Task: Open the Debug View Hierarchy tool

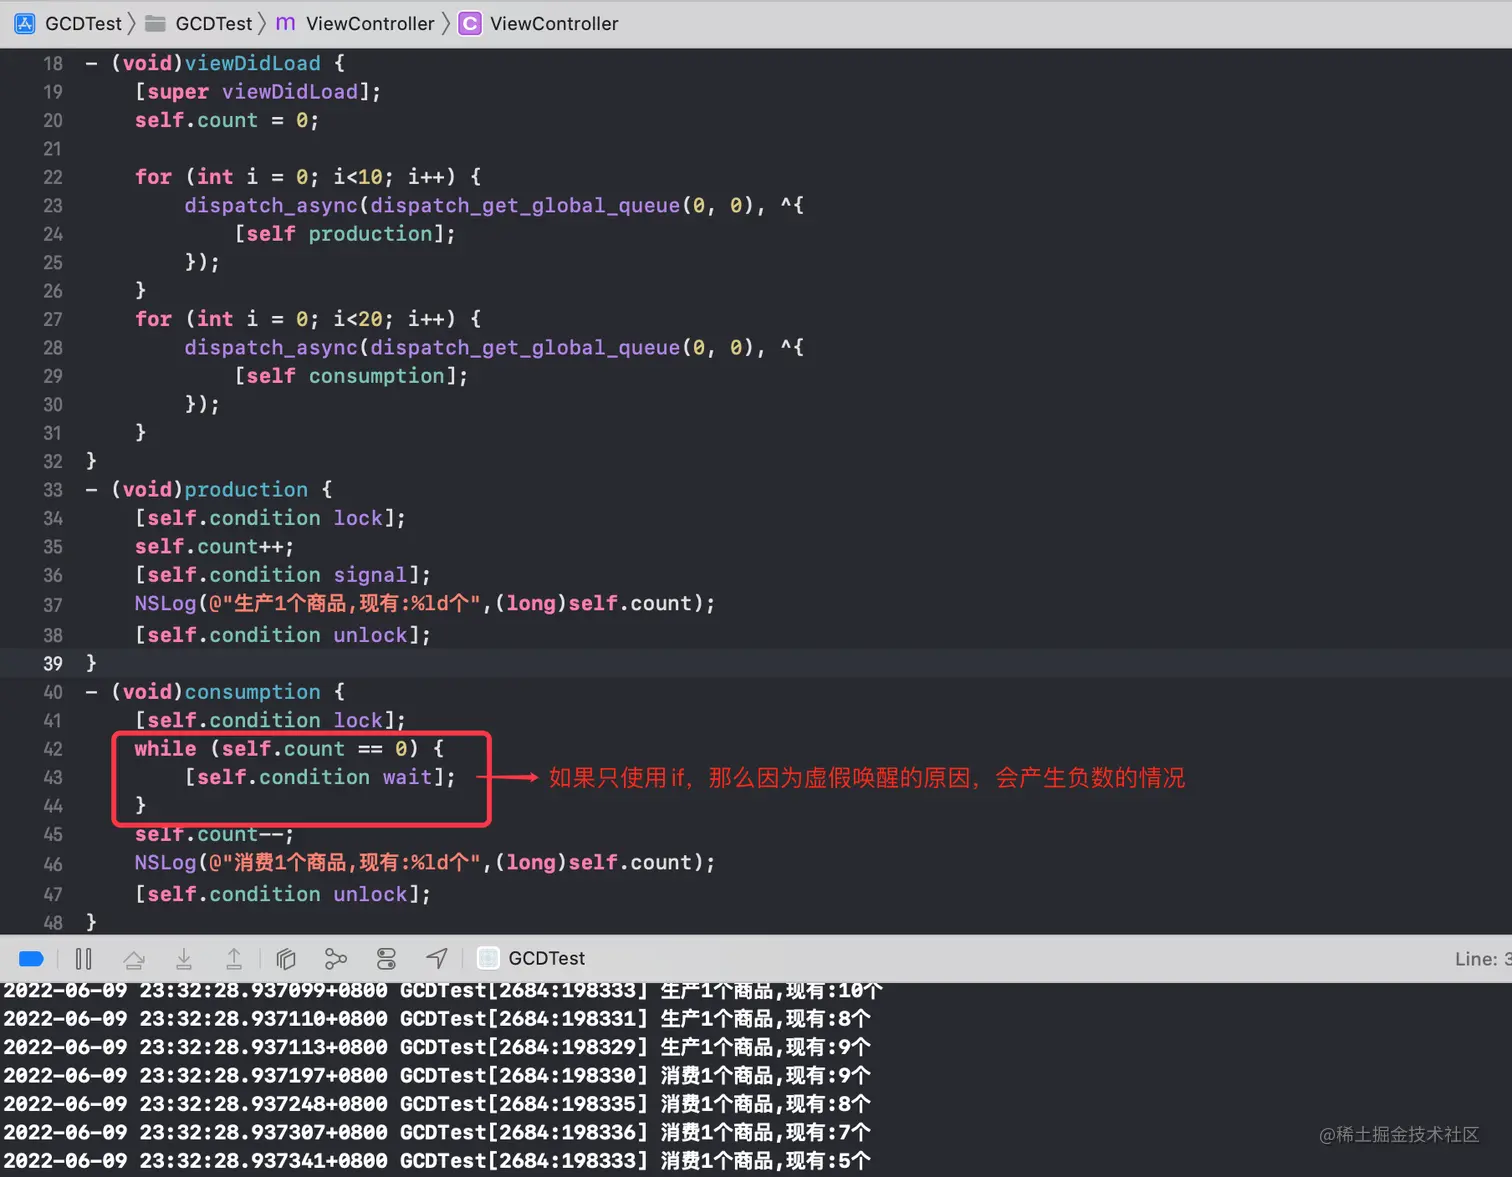Action: pos(286,959)
